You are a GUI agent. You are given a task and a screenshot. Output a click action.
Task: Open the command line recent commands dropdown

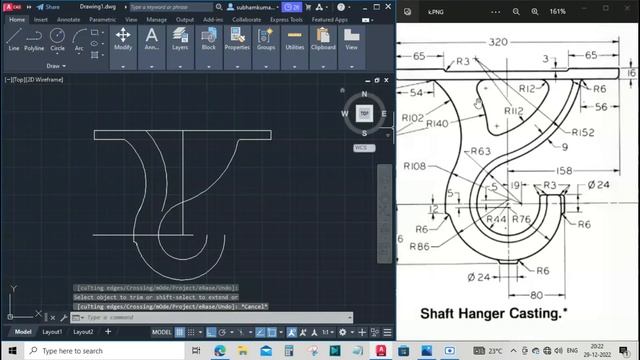pos(77,318)
